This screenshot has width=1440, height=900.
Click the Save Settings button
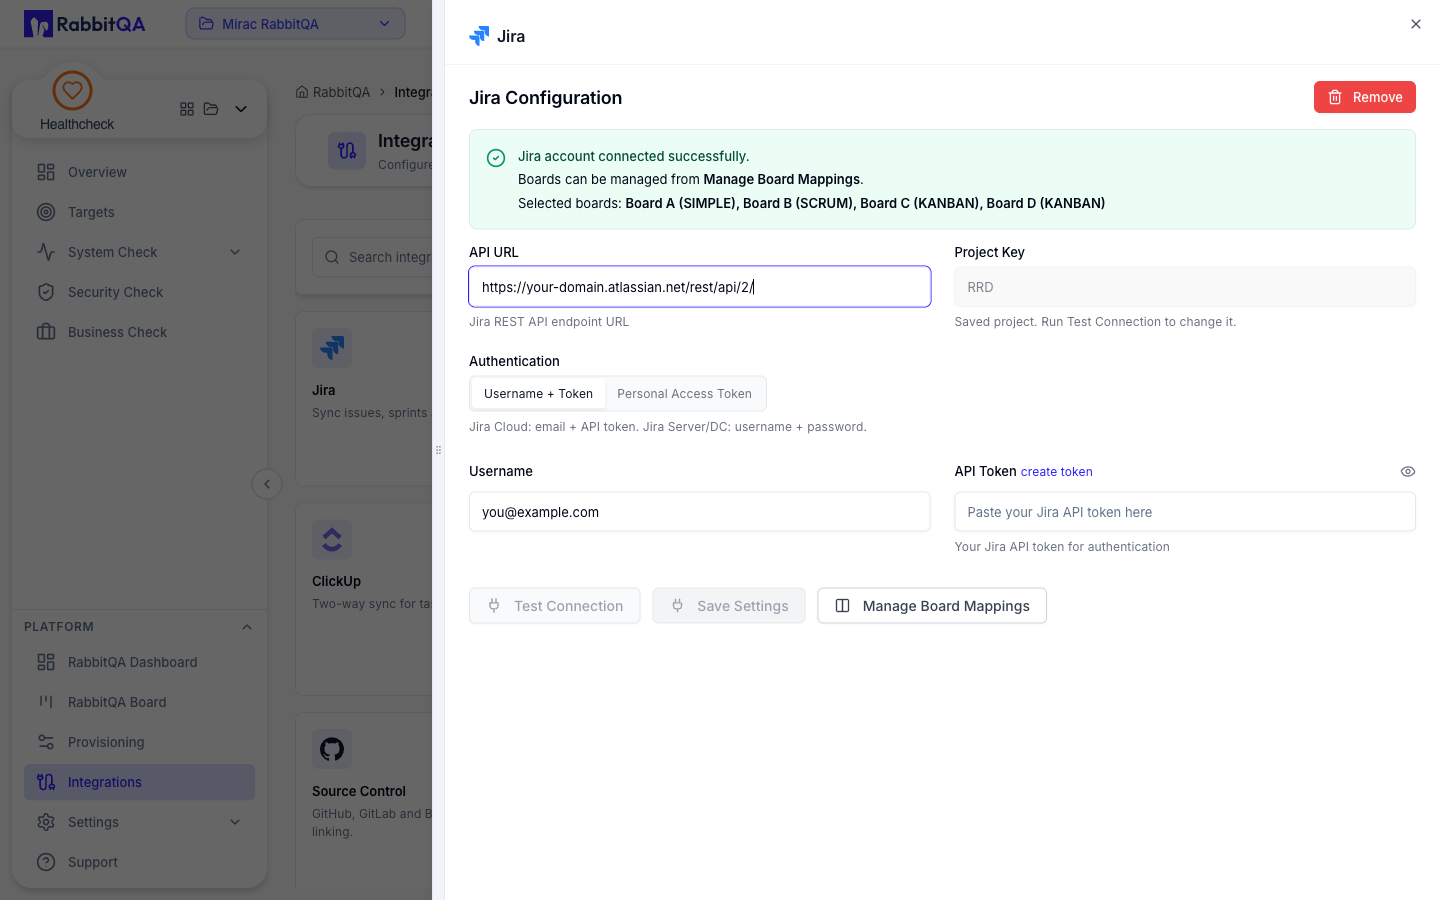click(x=729, y=606)
